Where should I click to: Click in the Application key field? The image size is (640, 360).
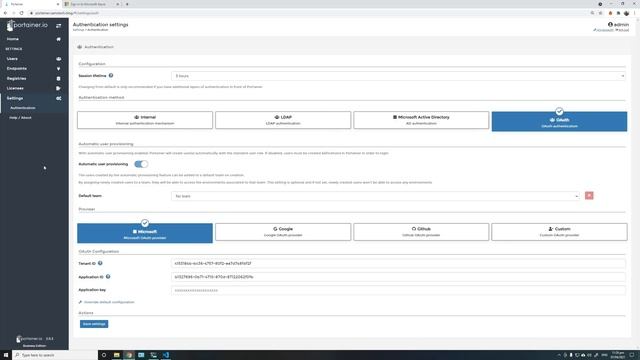(398, 291)
